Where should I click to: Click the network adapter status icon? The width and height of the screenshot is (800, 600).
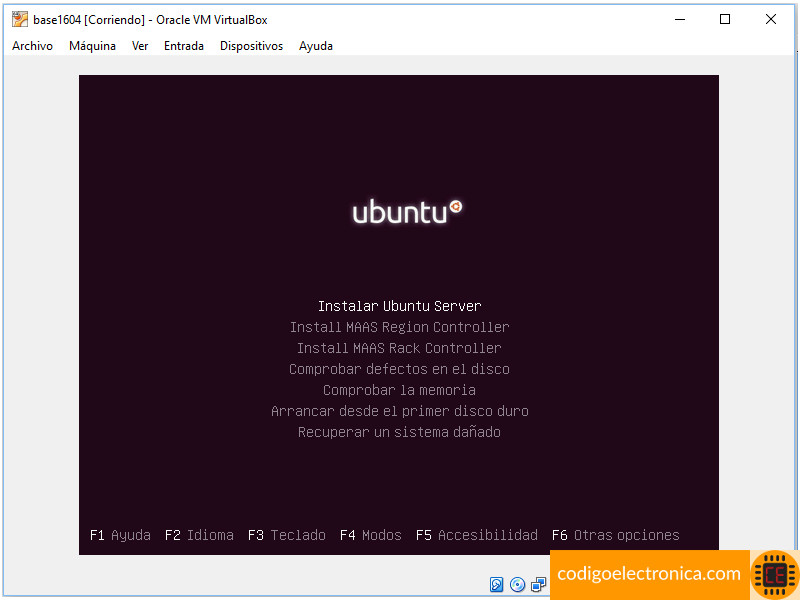(x=538, y=584)
